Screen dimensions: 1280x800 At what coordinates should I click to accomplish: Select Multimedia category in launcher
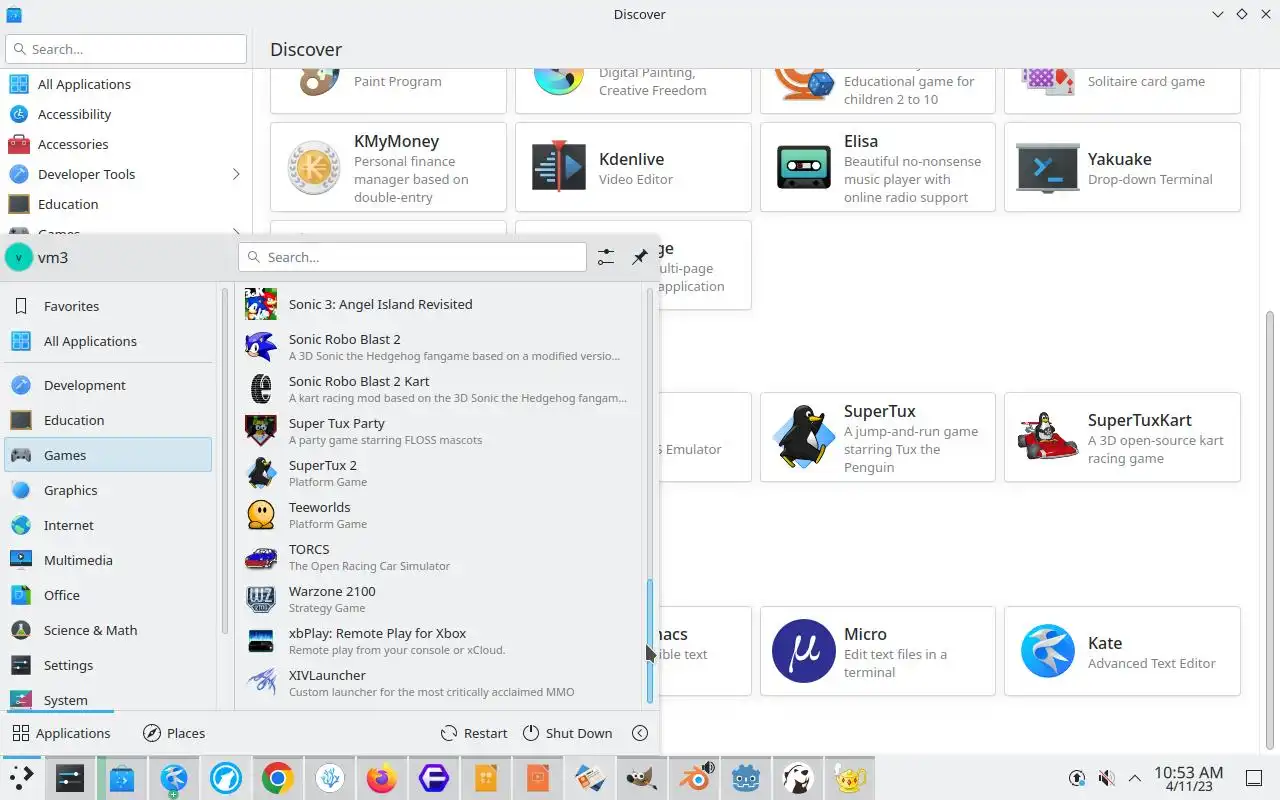coord(108,560)
